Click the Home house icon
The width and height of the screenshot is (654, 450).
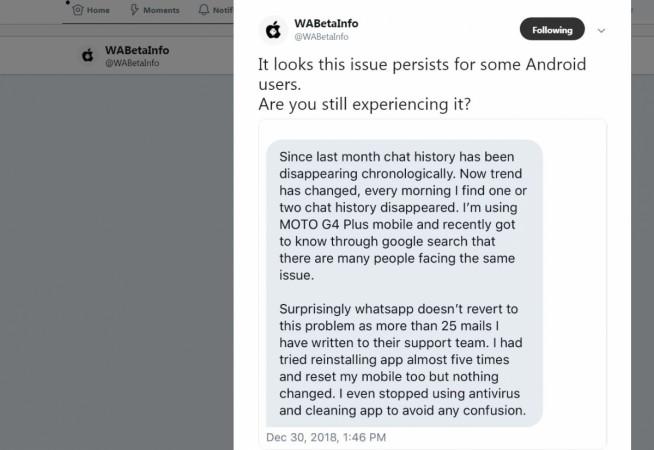point(78,10)
